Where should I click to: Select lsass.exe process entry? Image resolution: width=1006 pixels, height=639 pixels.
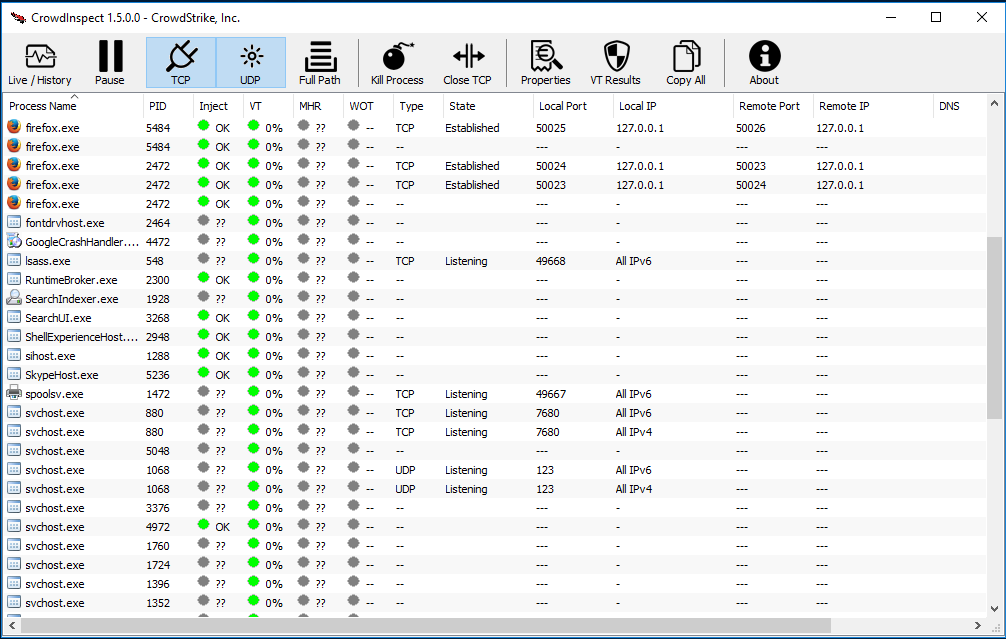click(x=495, y=261)
